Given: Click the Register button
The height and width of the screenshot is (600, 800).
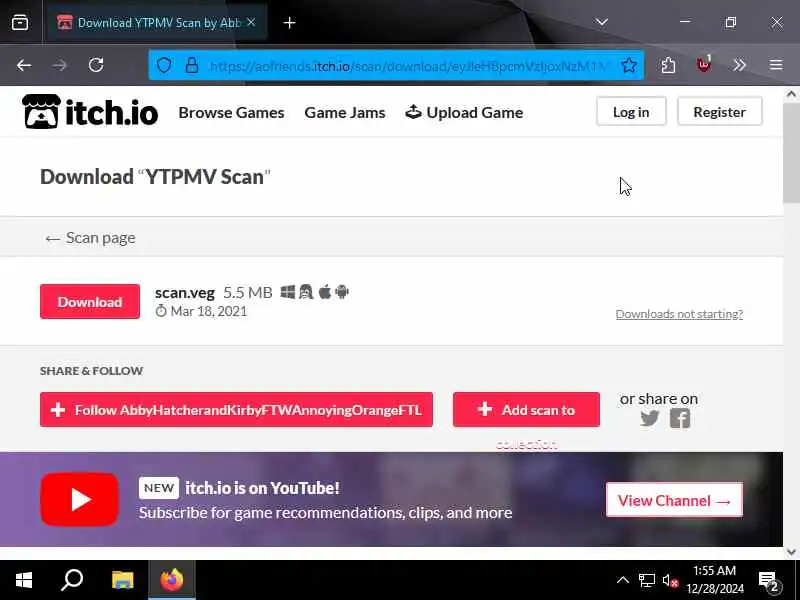Looking at the screenshot, I should click(719, 112).
